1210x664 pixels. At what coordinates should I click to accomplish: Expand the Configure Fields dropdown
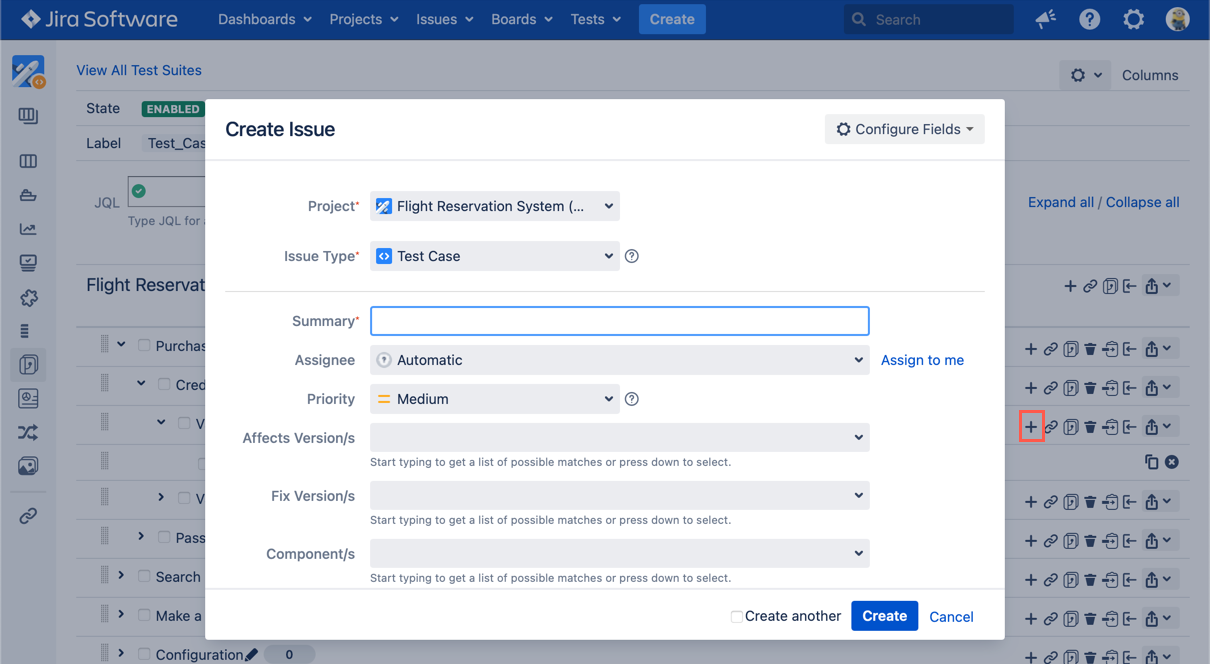pos(904,129)
